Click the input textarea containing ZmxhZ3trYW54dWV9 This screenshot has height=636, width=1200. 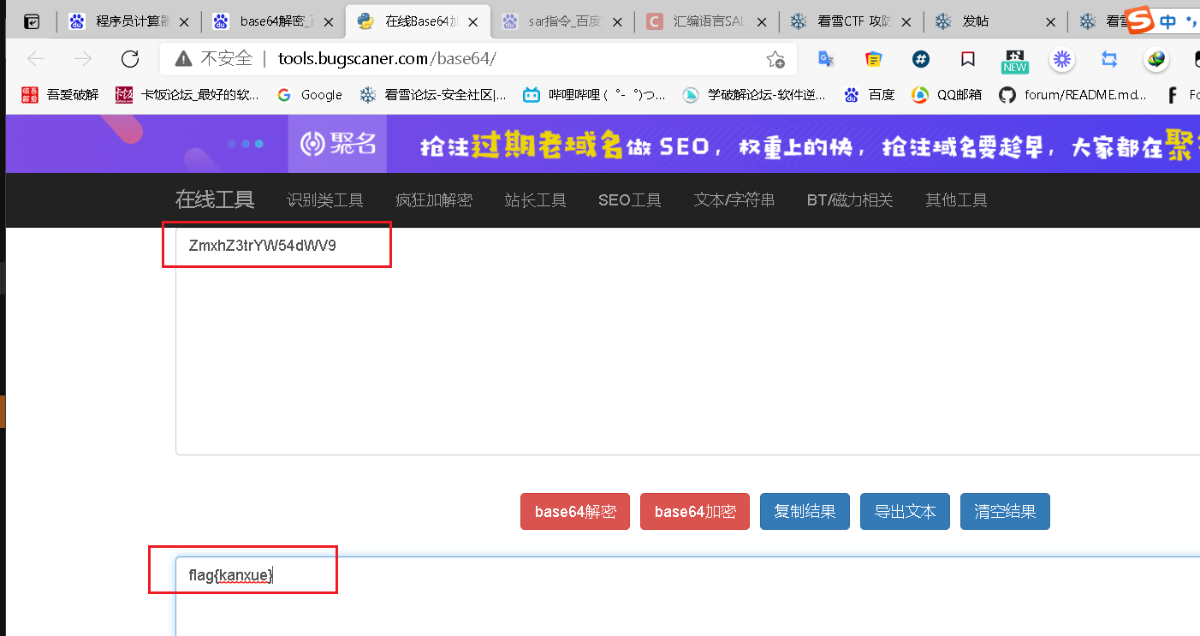coord(688,340)
